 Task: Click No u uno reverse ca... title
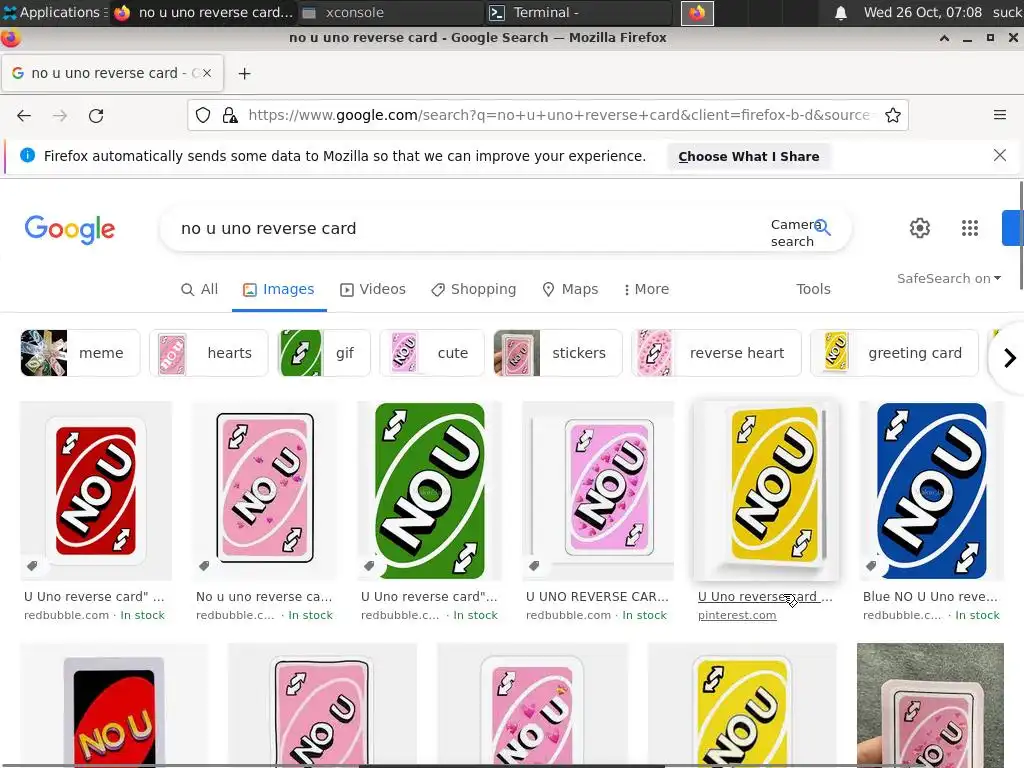[264, 597]
